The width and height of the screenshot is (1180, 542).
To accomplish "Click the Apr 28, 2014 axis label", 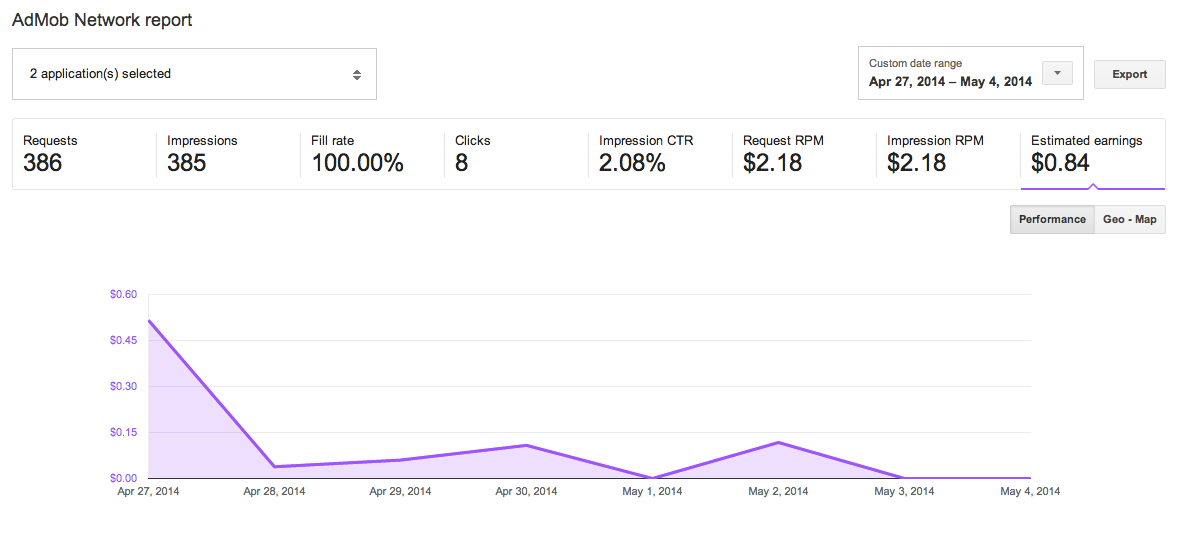I will [x=274, y=492].
